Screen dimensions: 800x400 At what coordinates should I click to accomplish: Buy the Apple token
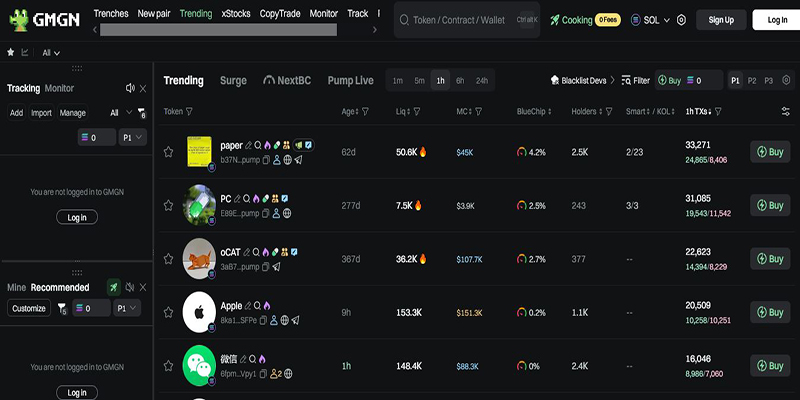click(x=770, y=312)
